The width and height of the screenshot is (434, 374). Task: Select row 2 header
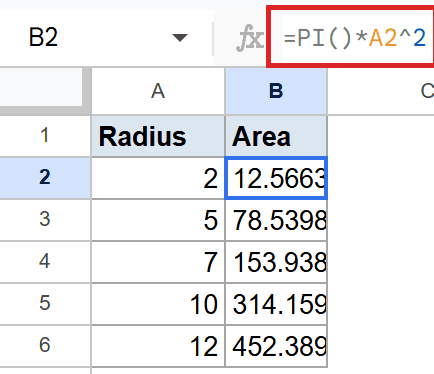click(x=45, y=178)
